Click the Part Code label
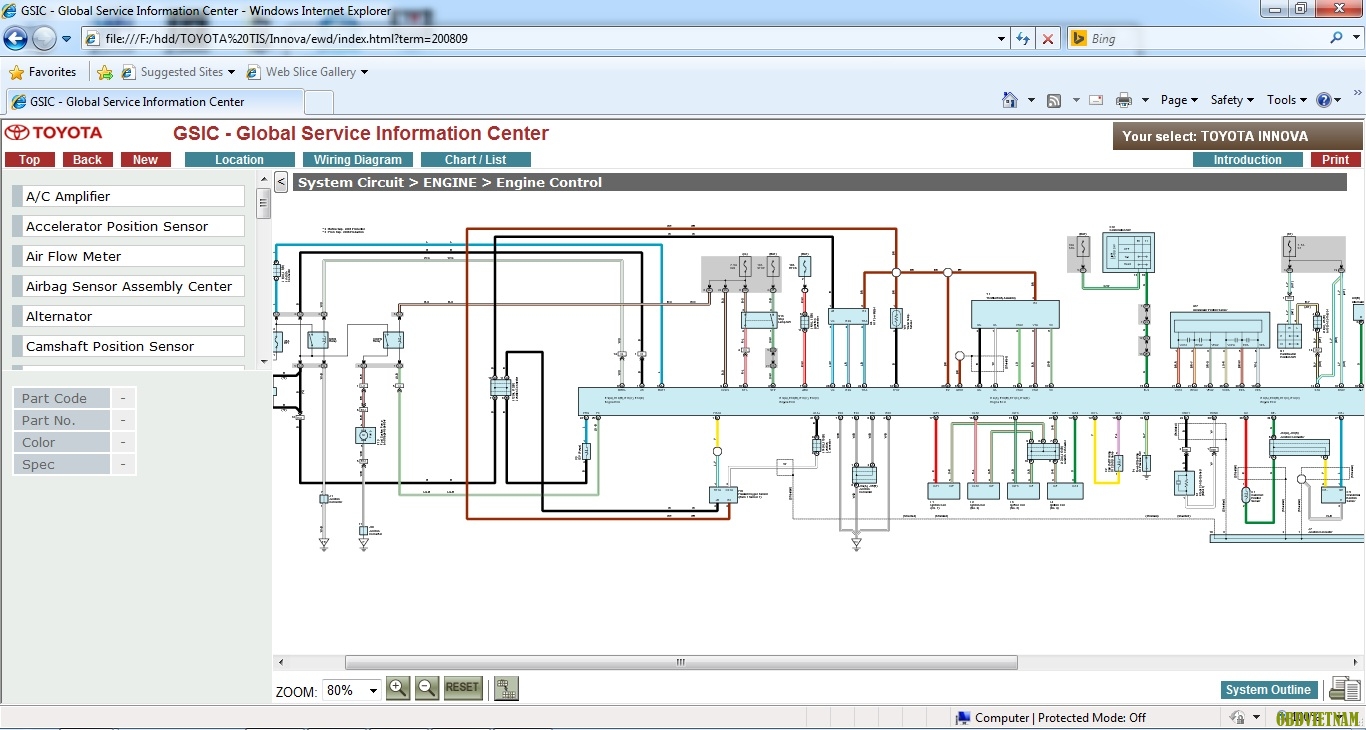Screen dimensions: 1366x730 [61, 398]
